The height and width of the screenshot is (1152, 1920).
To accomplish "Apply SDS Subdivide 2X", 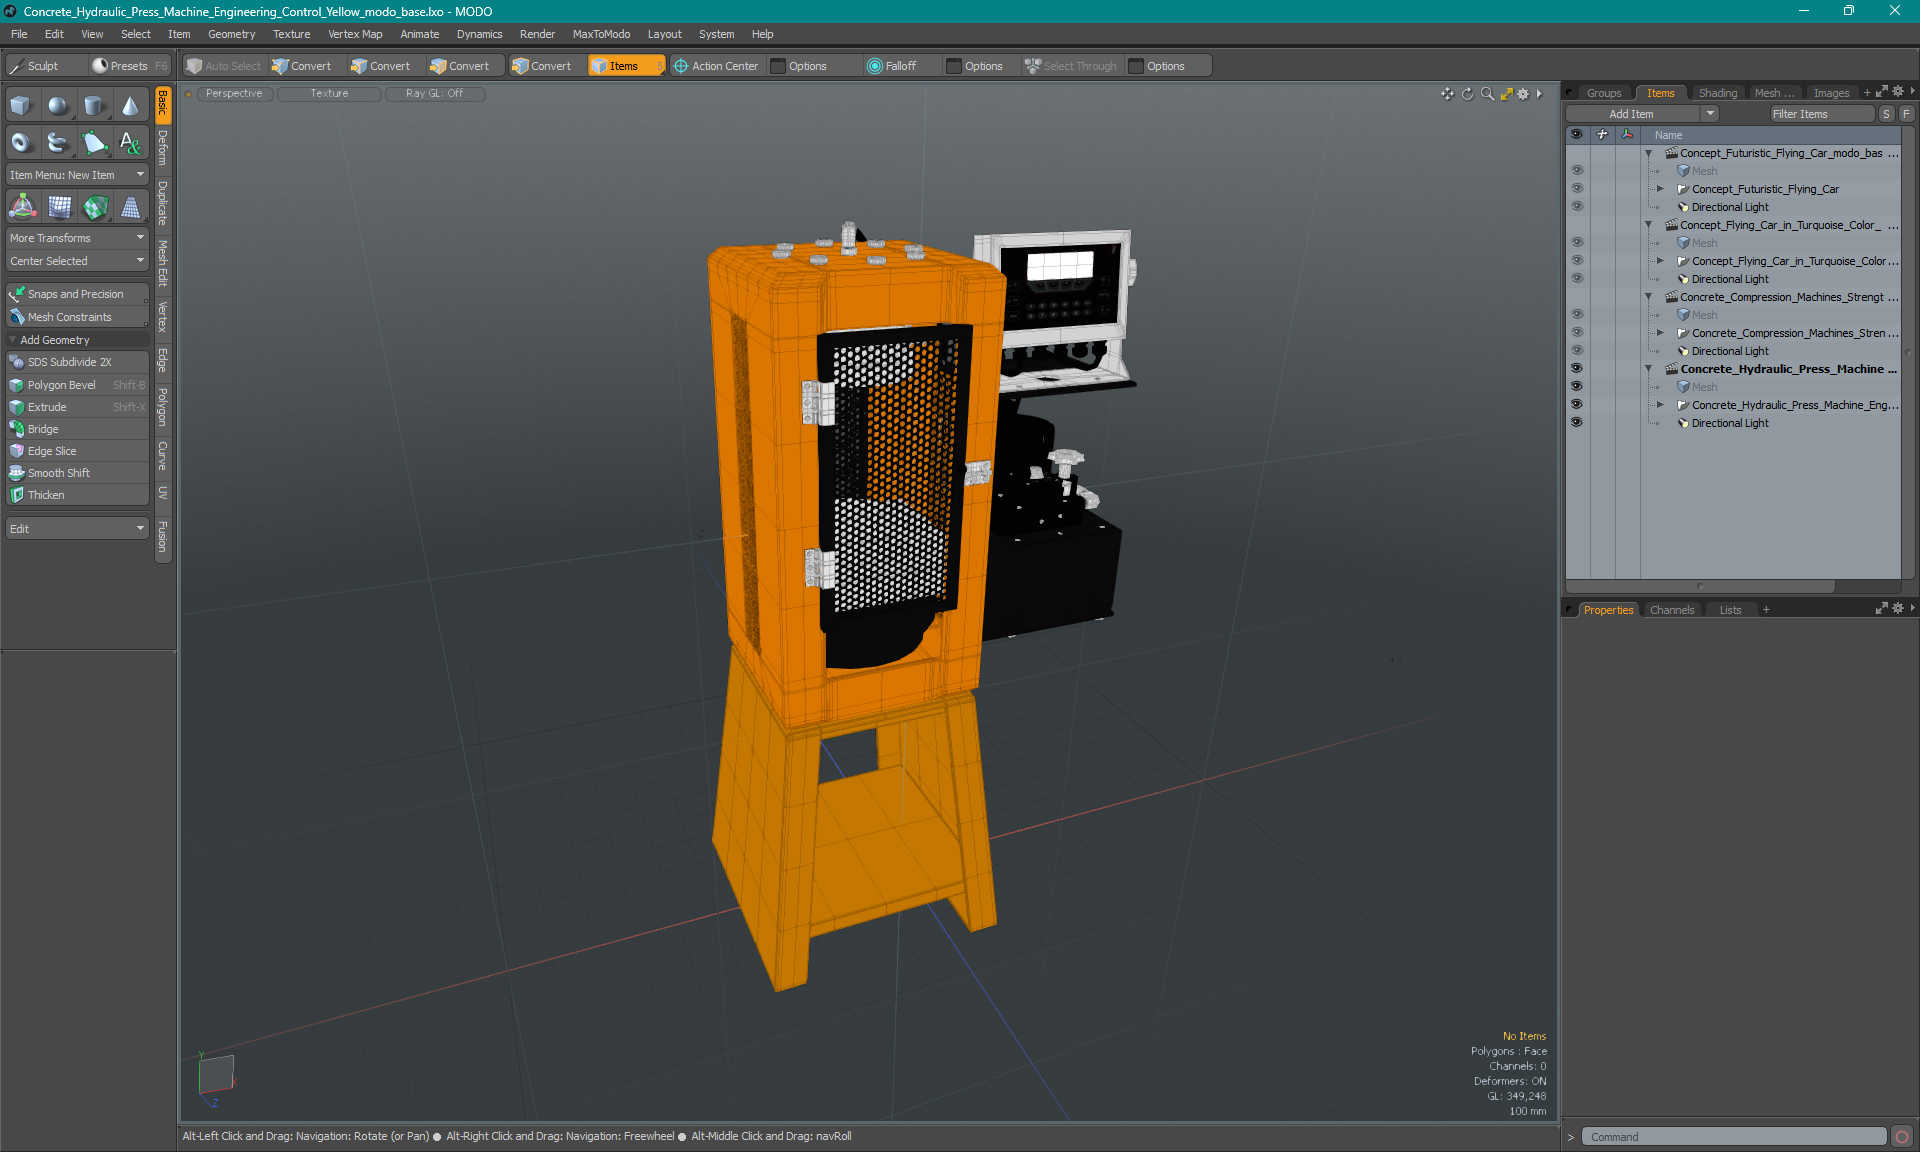I will (x=77, y=362).
